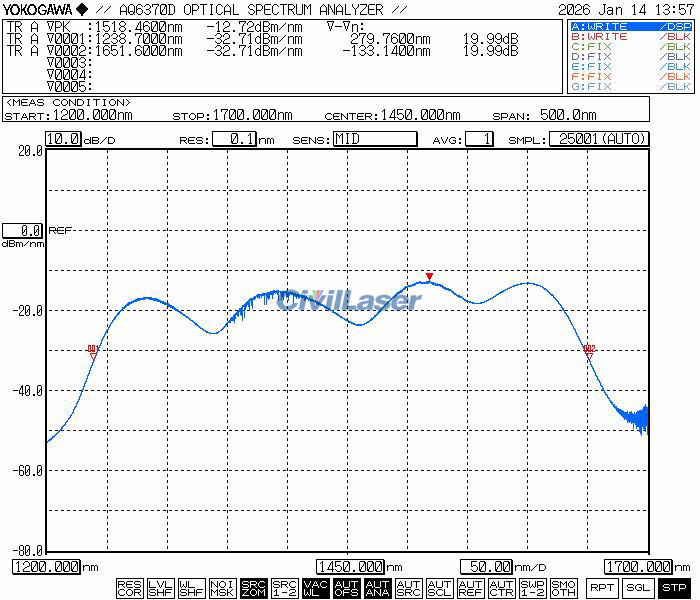
Task: Click the 1450.000 center wavelength field
Action: coord(351,567)
